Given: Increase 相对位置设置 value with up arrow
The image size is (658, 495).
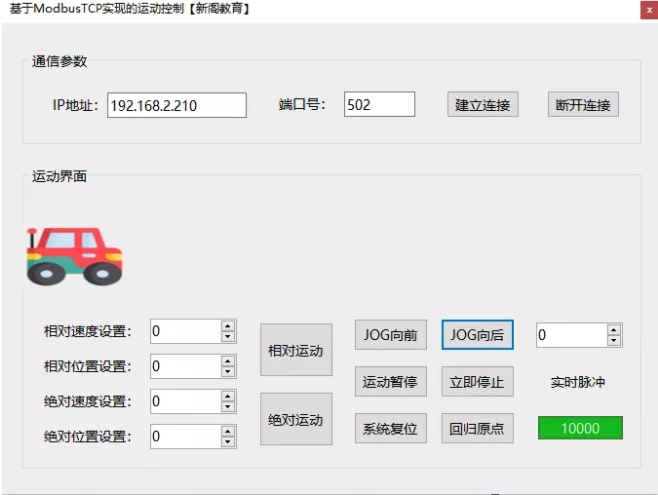Looking at the screenshot, I should 227,361.
